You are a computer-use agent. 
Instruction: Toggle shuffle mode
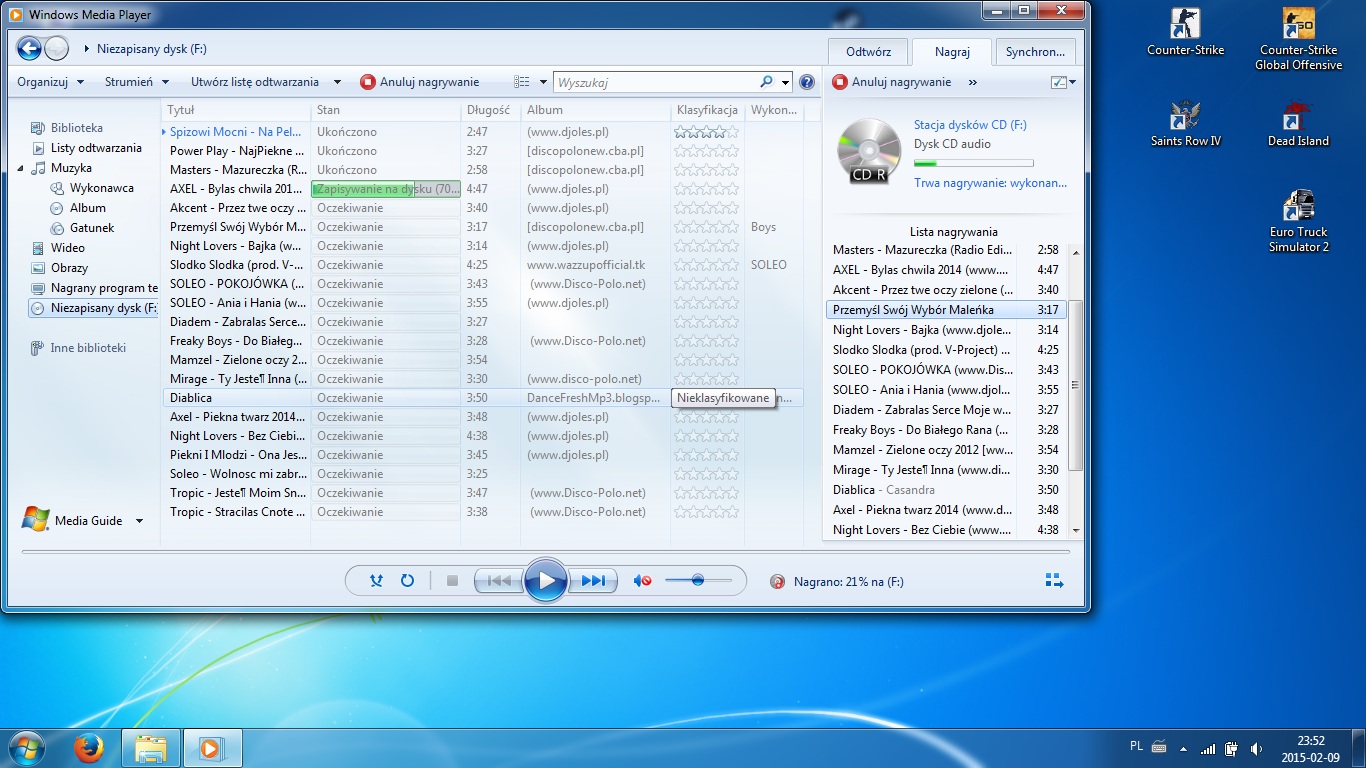(376, 580)
